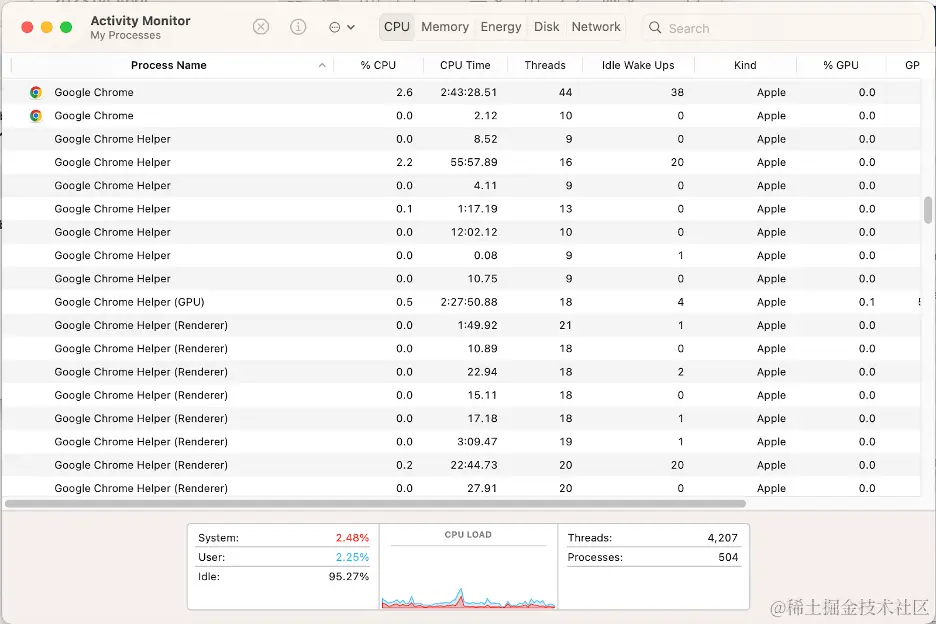
Task: Select Google Chrome Helper row with 1:17.19
Action: click(461, 209)
